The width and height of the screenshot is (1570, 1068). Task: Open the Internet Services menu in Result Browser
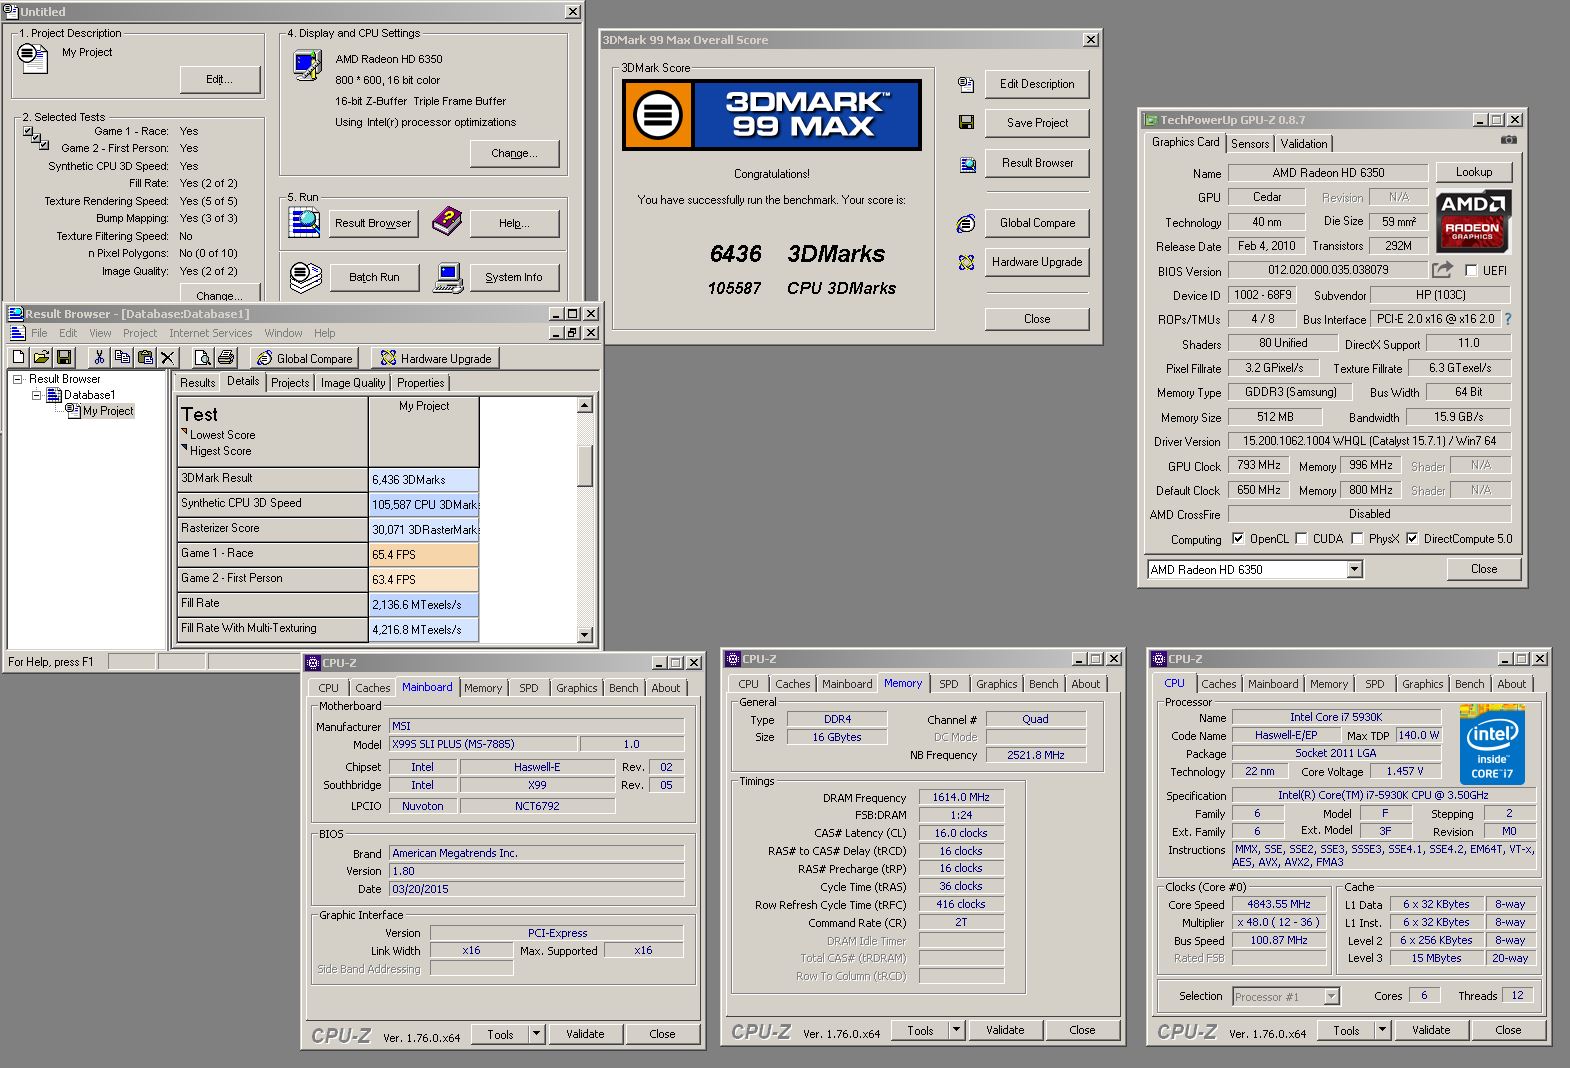210,333
